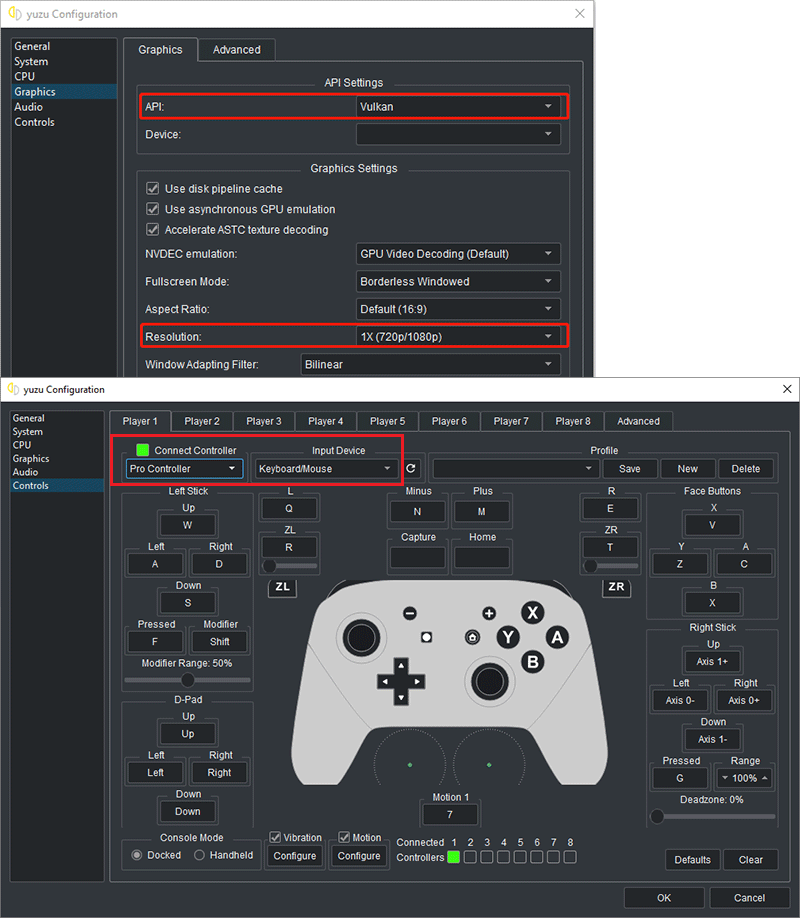Toggle Use asynchronous GPU emulation checkbox

153,209
